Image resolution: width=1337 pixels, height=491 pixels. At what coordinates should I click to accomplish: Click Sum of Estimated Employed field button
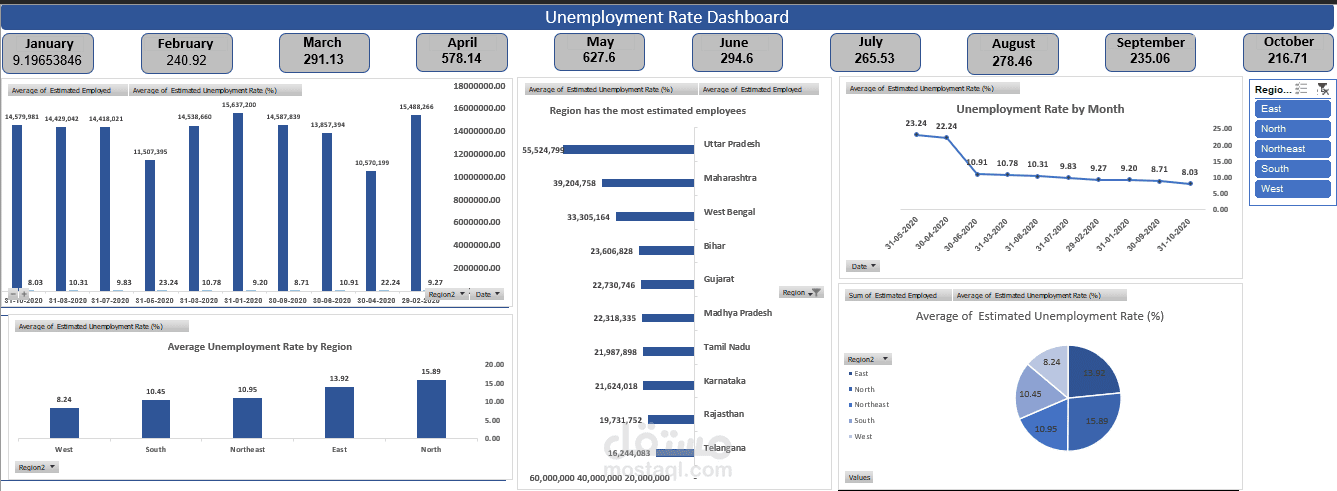(x=897, y=296)
